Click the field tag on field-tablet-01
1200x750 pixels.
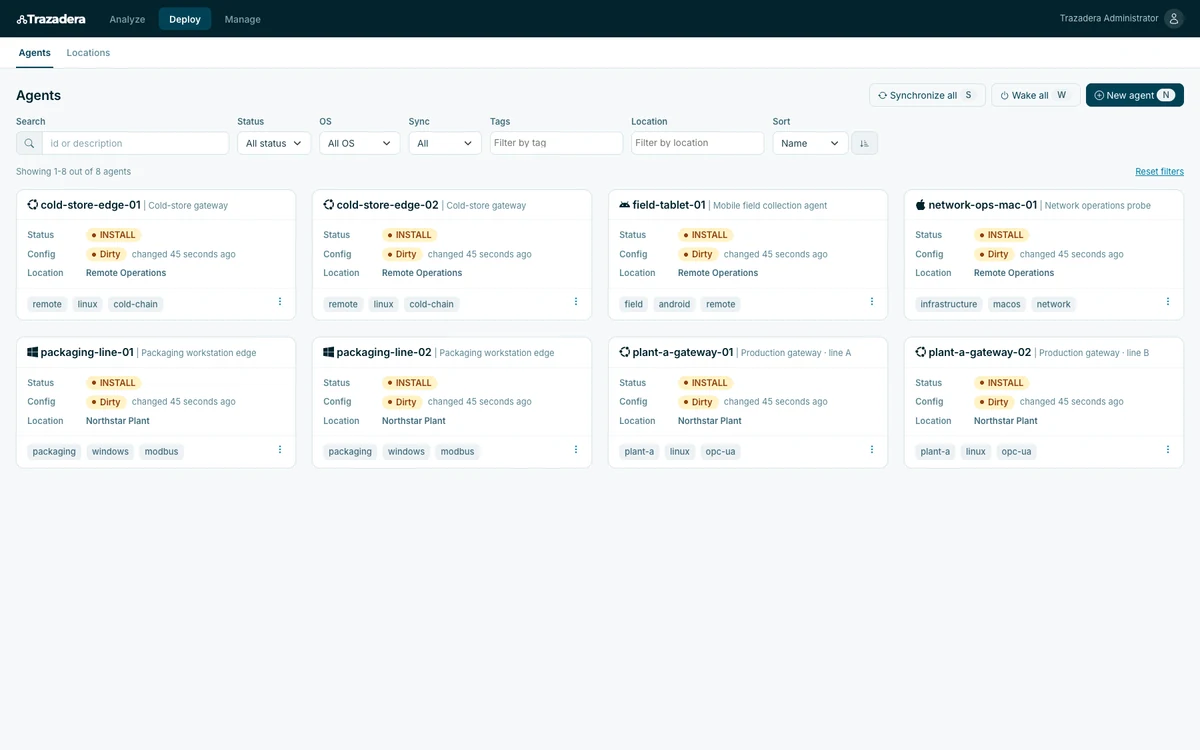point(634,304)
